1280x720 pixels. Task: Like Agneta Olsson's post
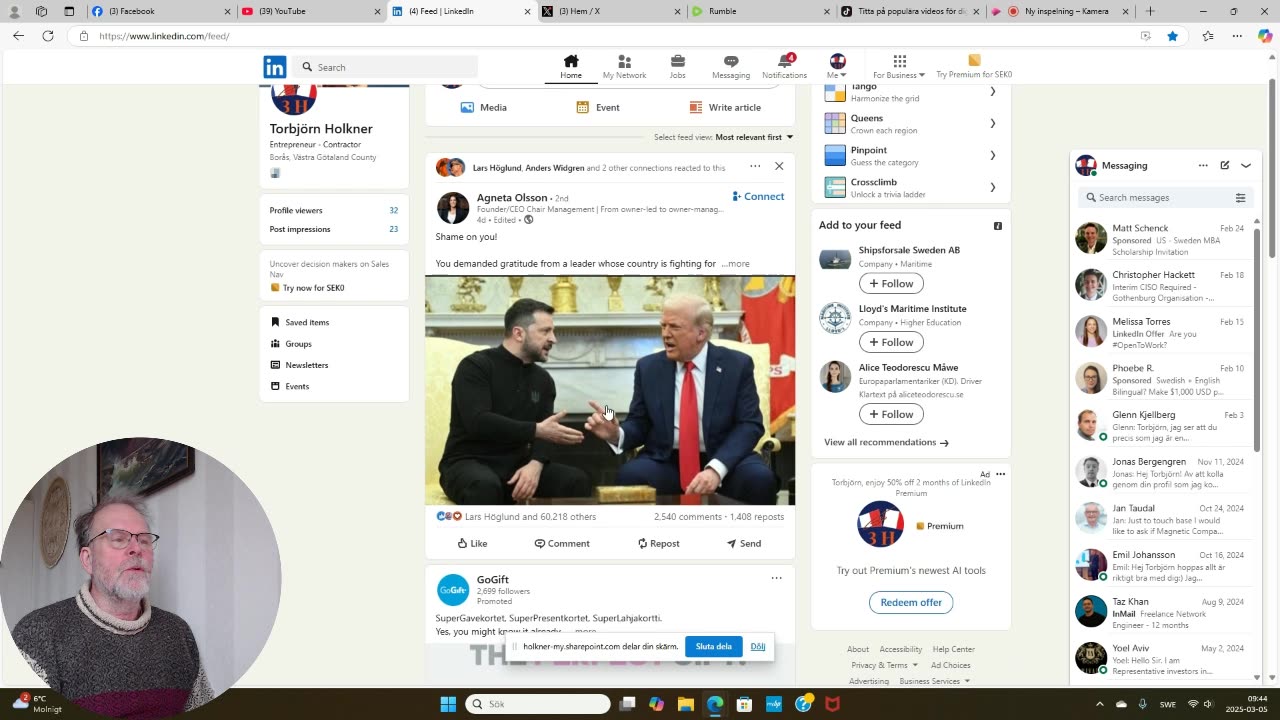coord(472,543)
